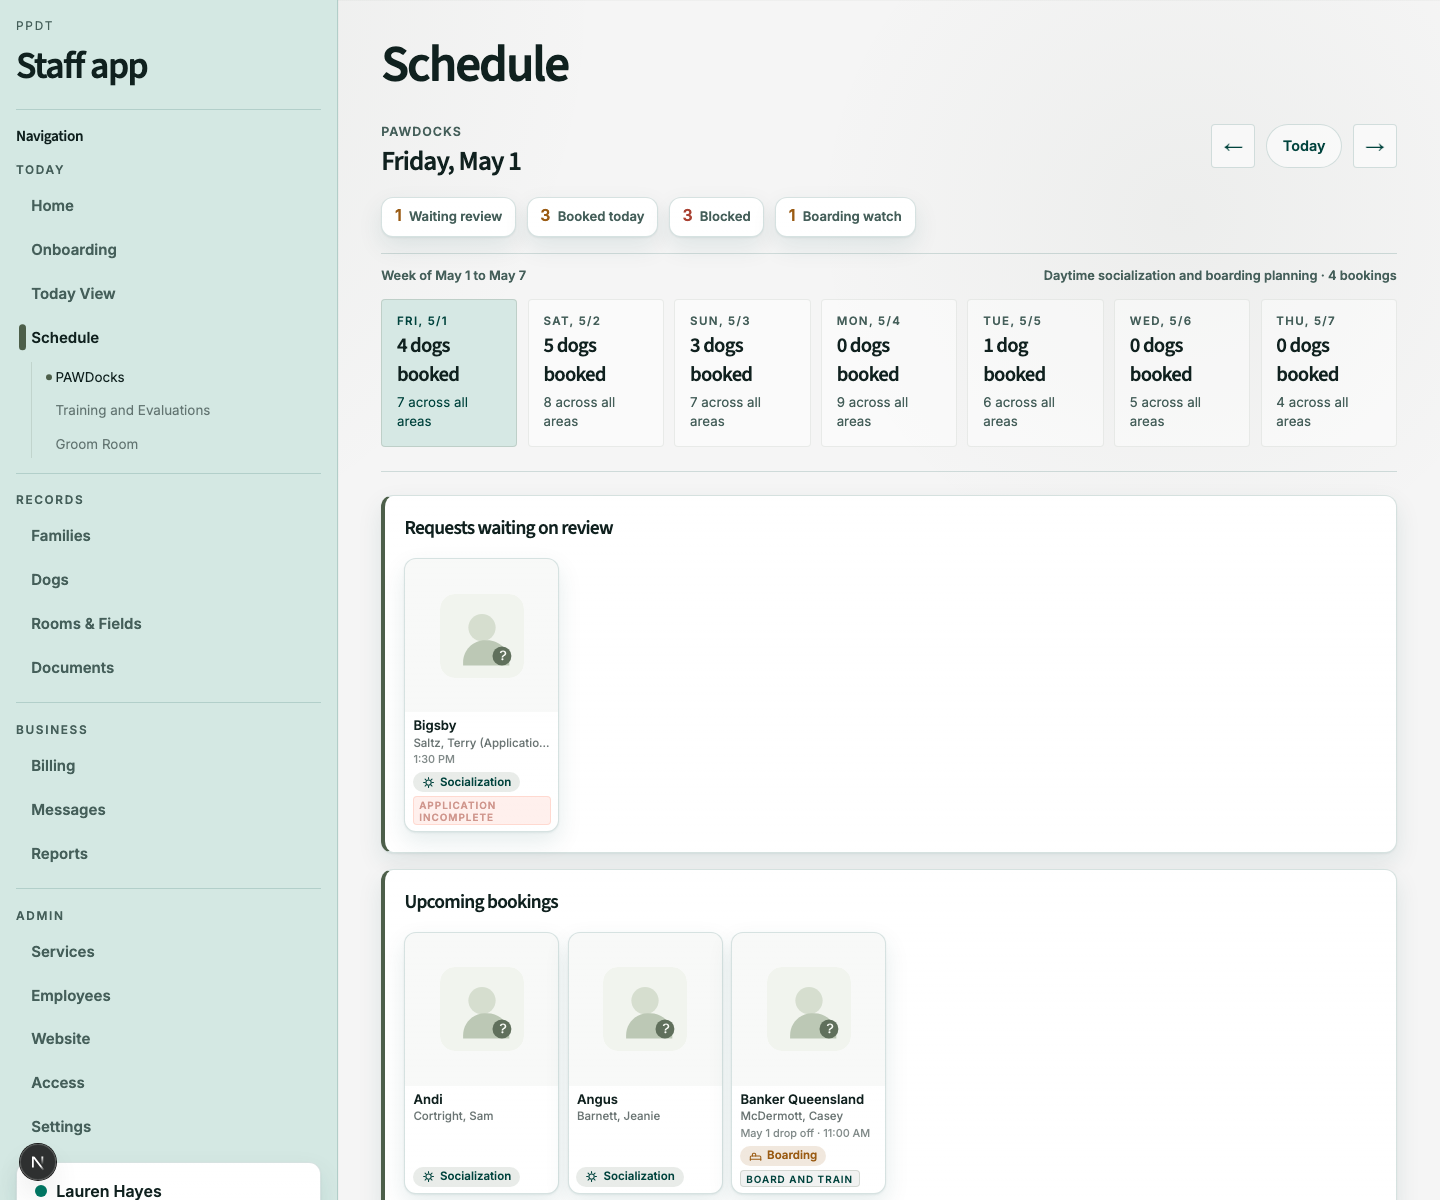This screenshot has width=1440, height=1200.
Task: Select Sat, 5/2 day card
Action: pyautogui.click(x=596, y=373)
